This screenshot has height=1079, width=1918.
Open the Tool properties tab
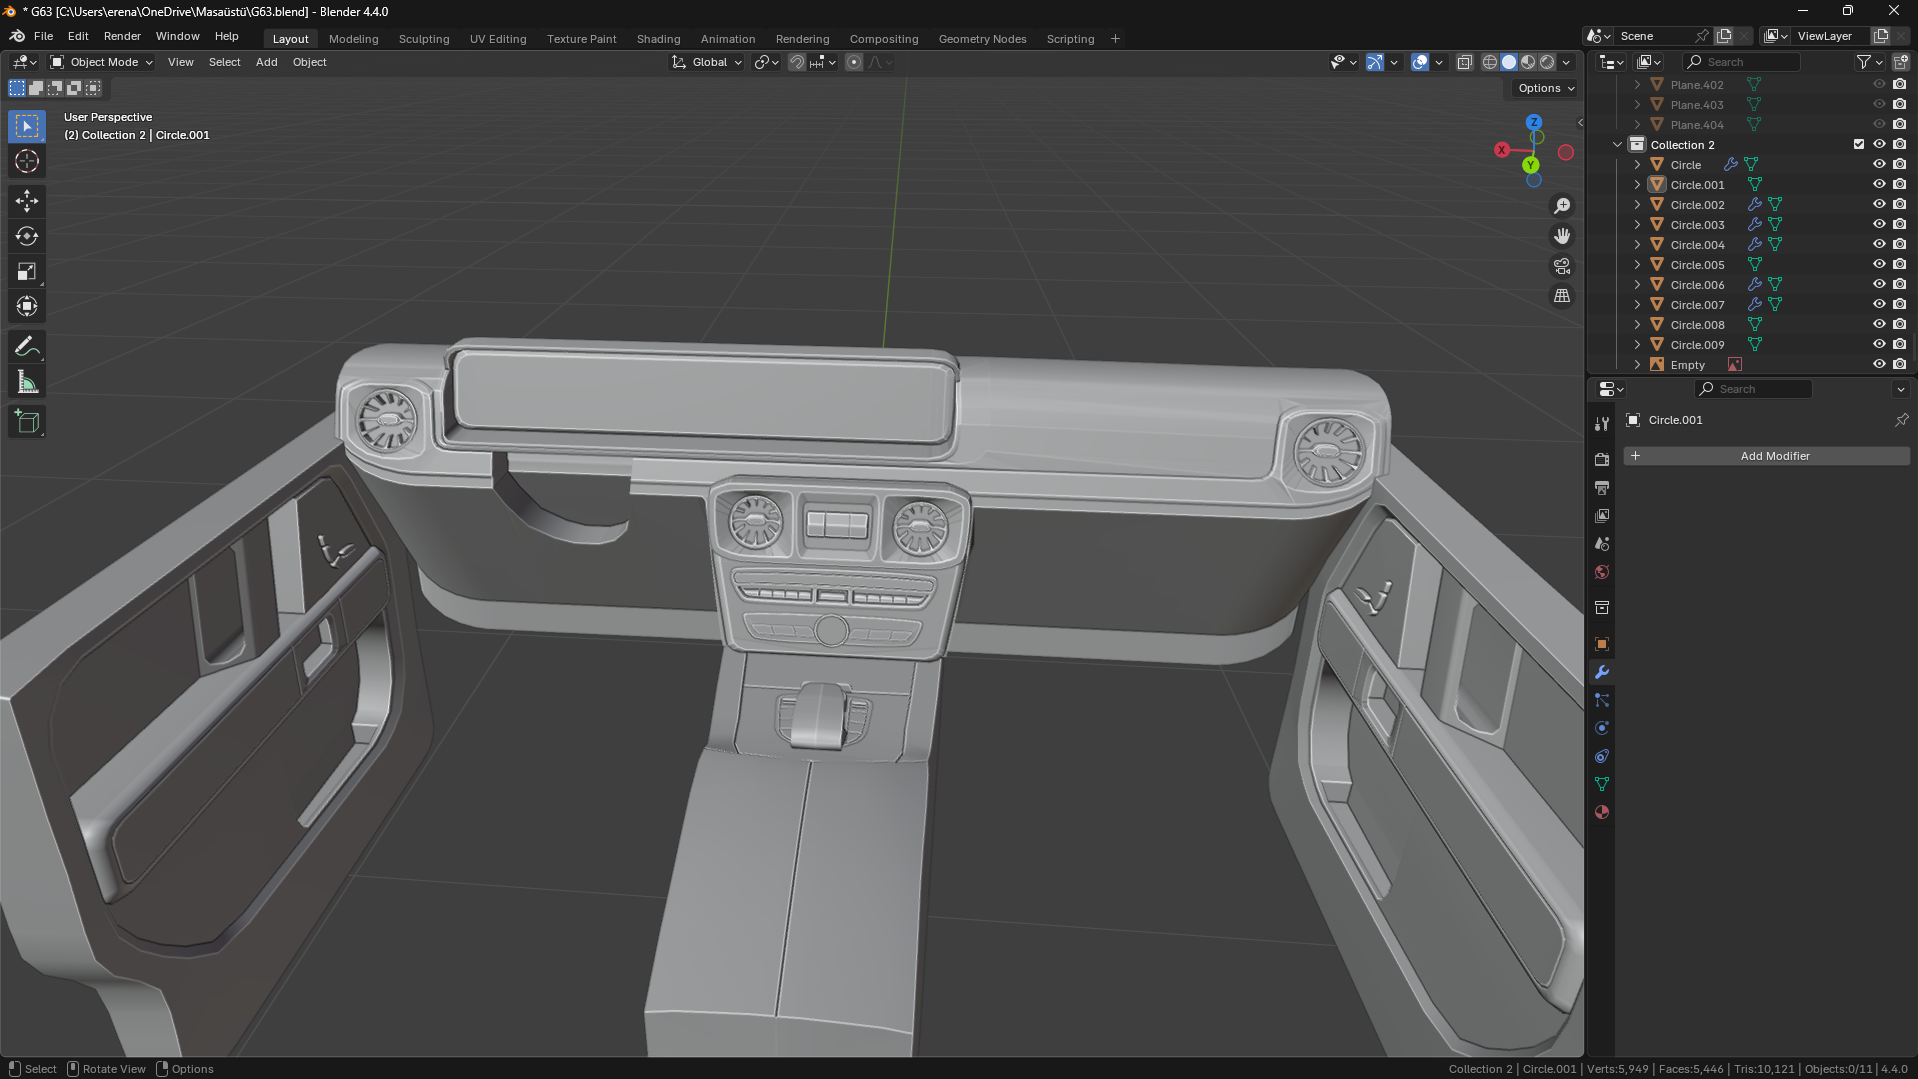coord(1602,424)
